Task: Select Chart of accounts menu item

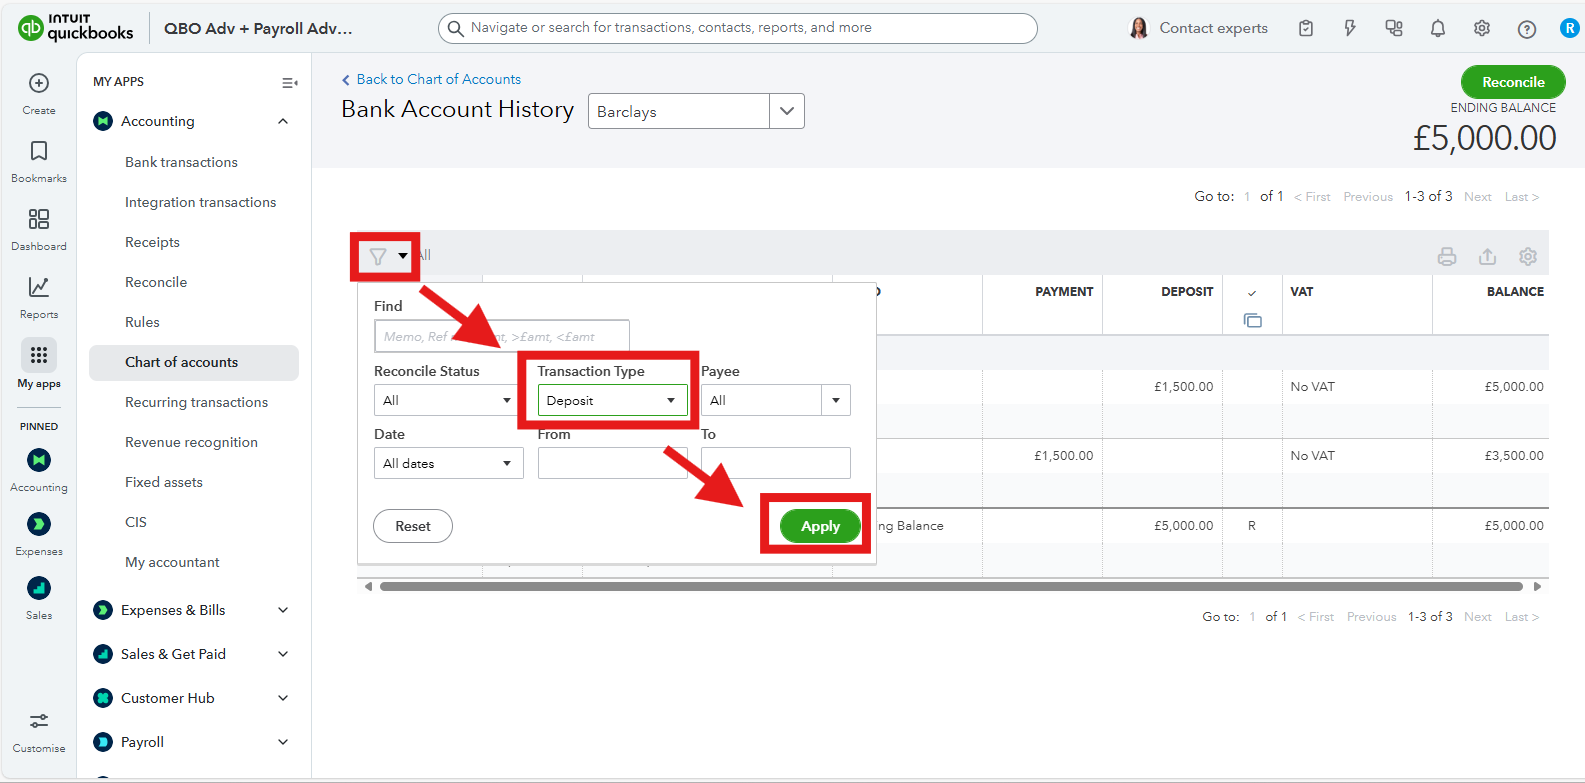Action: 181,362
